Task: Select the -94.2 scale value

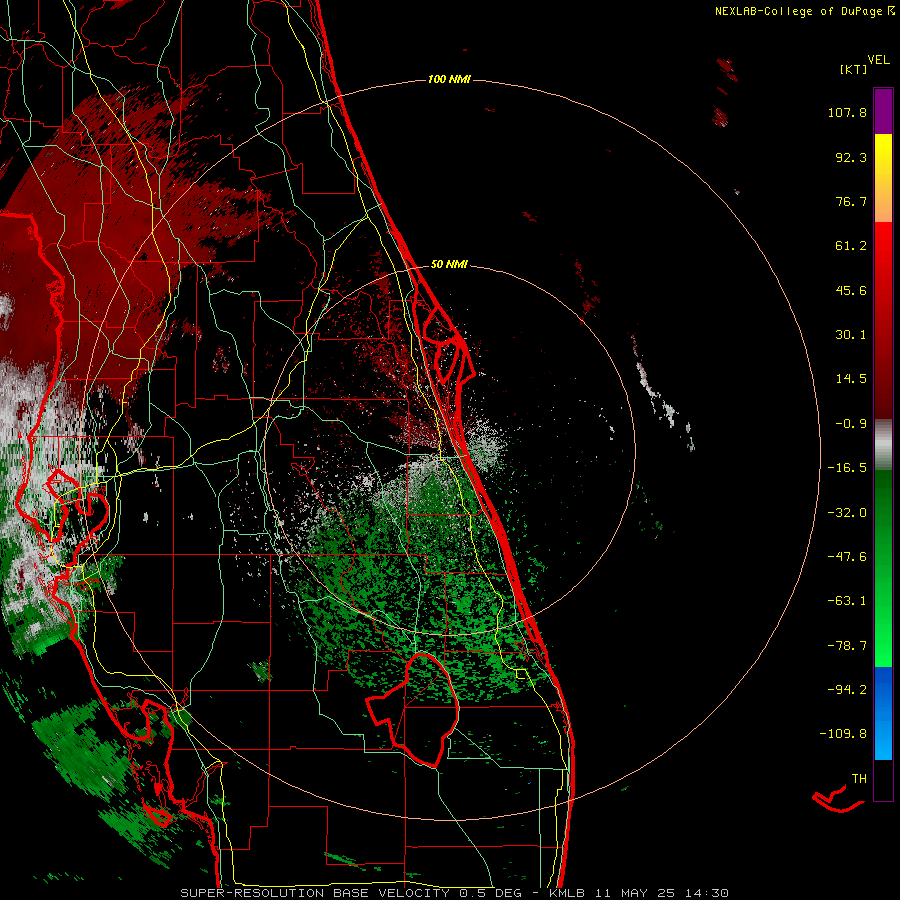Action: [847, 689]
